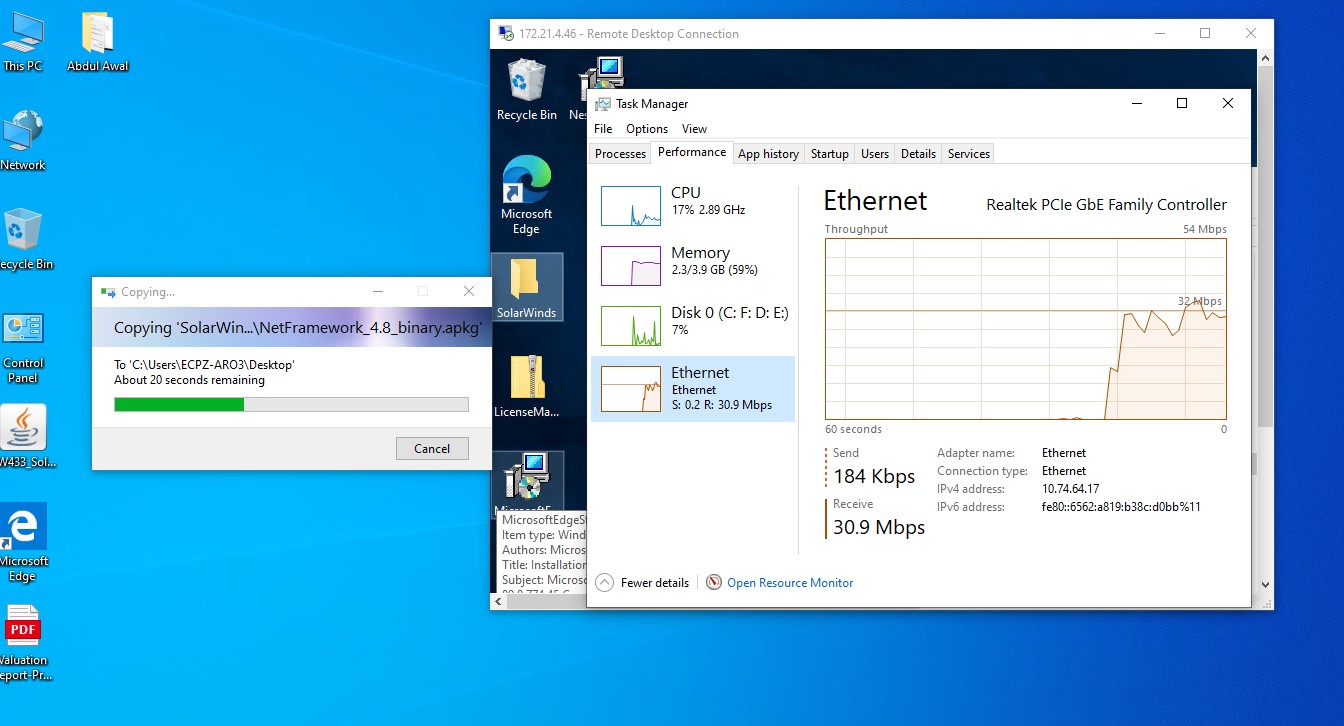Click the IPv6 address value
Screen dimensions: 1344x726
pyautogui.click(x=1121, y=507)
